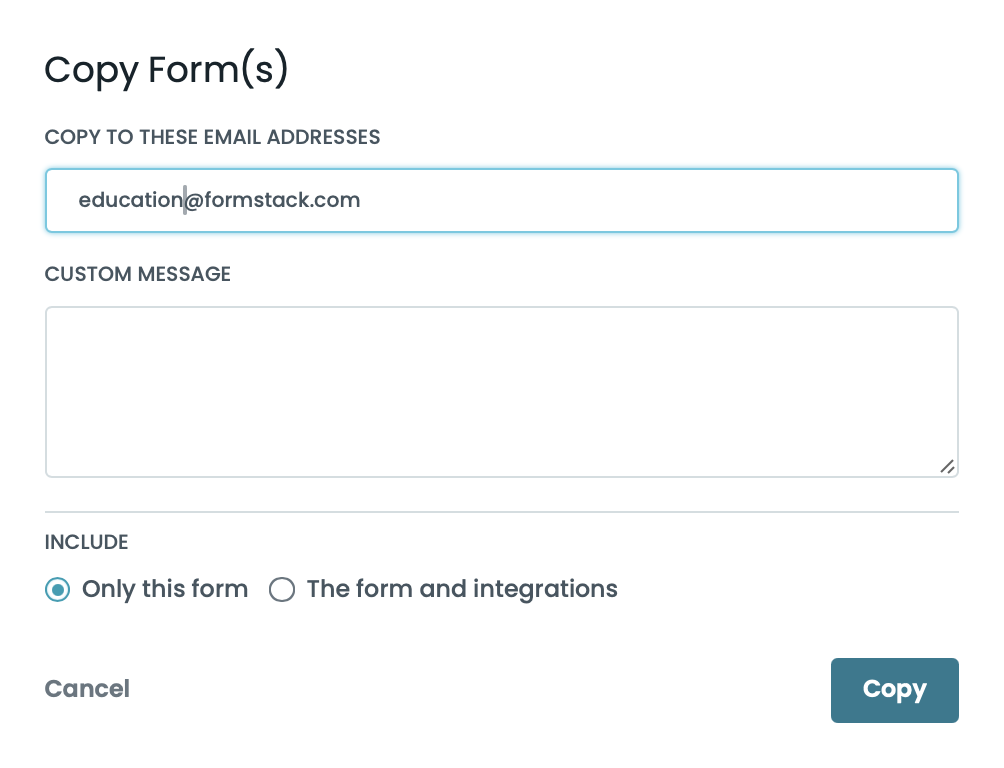Click the word 'education' in email field
This screenshot has width=1004, height=768.
click(x=128, y=200)
